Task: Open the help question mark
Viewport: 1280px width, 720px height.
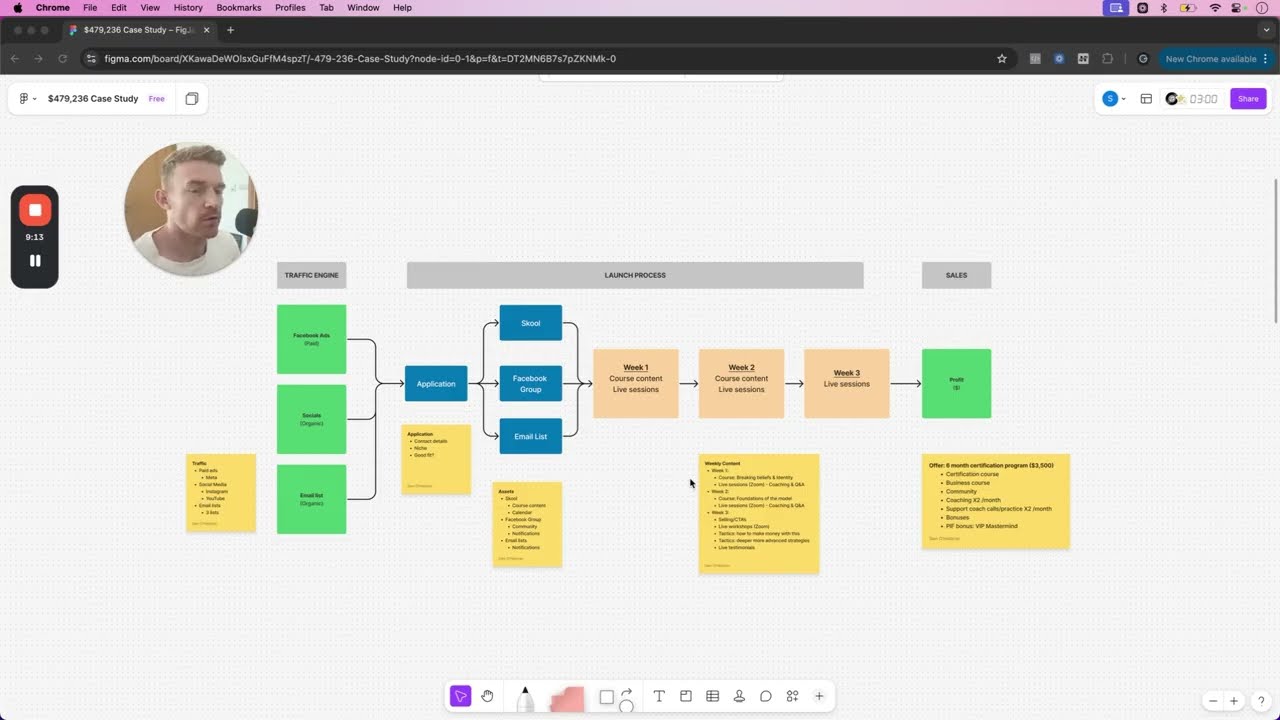Action: point(1261,701)
